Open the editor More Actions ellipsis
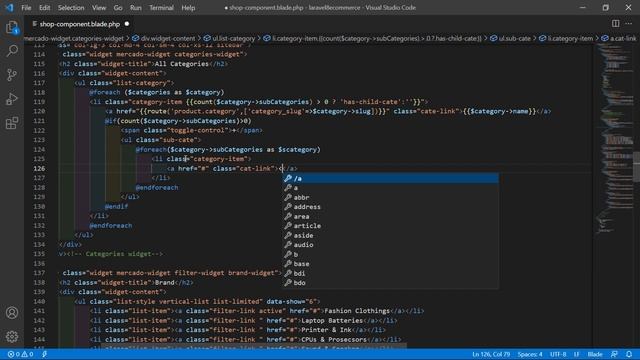This screenshot has height=360, width=640. pyautogui.click(x=629, y=24)
